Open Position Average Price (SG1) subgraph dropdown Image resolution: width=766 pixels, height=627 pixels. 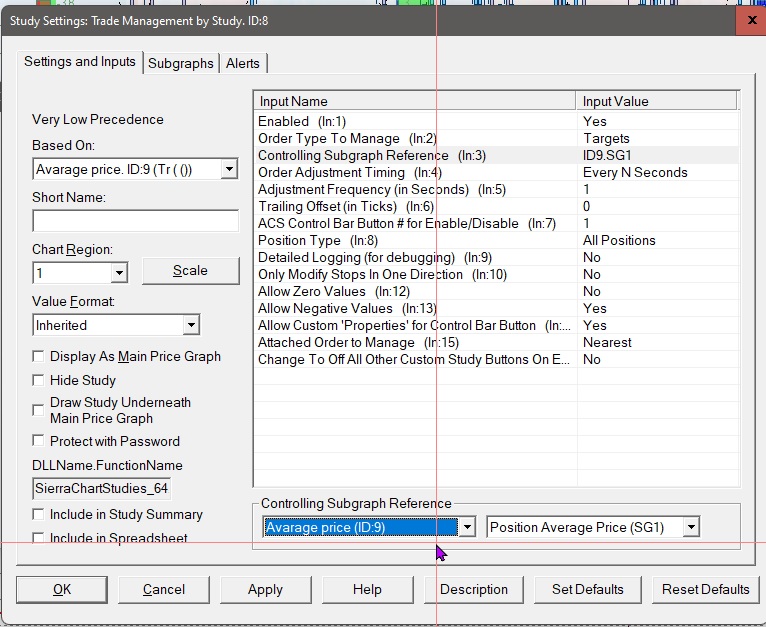[690, 527]
